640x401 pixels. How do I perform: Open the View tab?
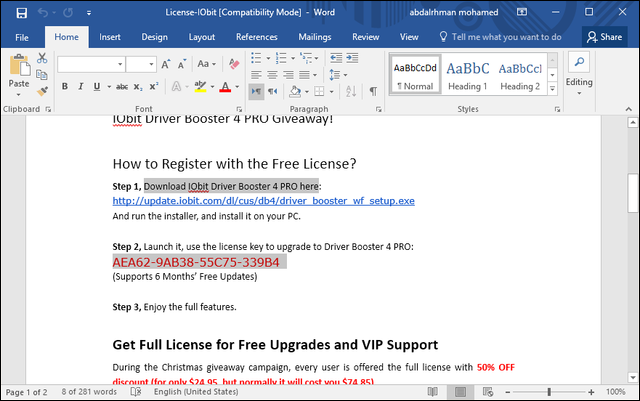pos(409,37)
